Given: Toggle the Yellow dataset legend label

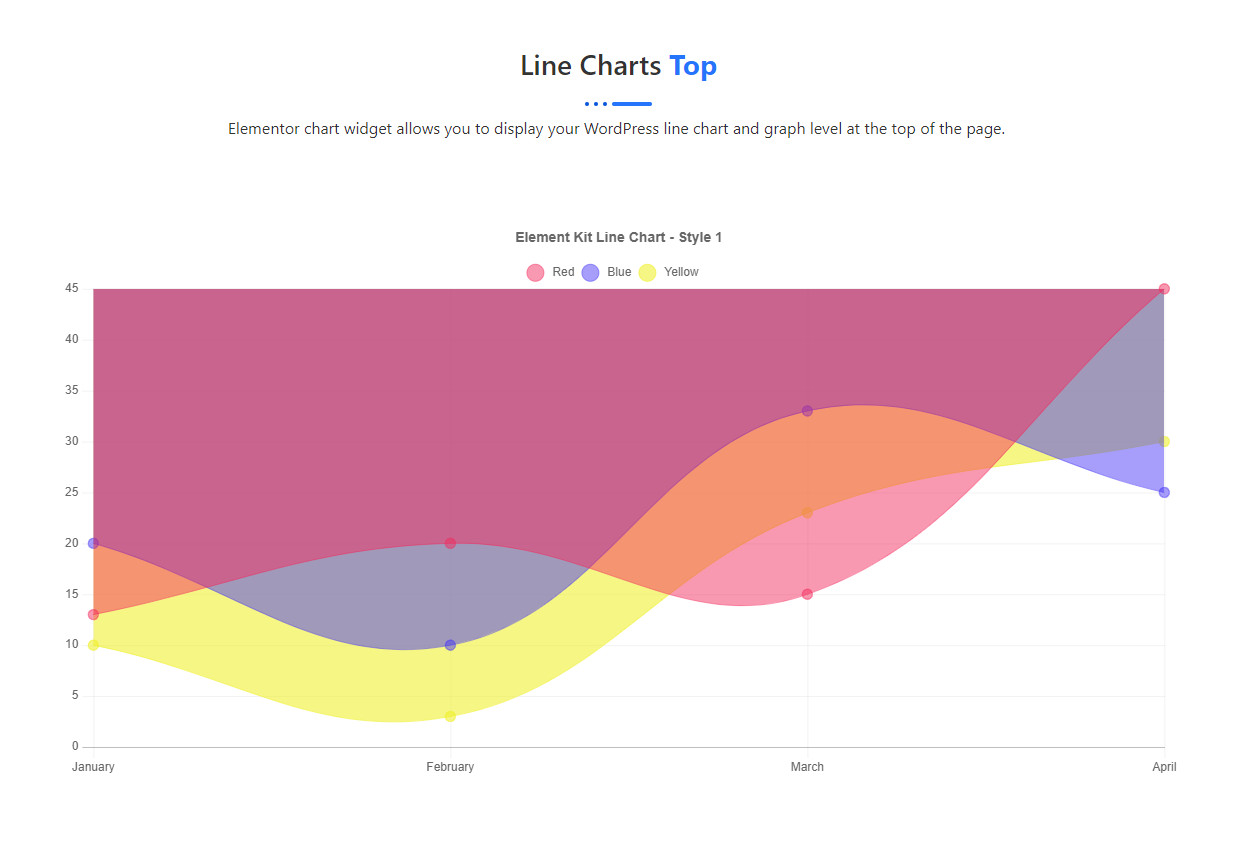Looking at the screenshot, I should click(681, 272).
